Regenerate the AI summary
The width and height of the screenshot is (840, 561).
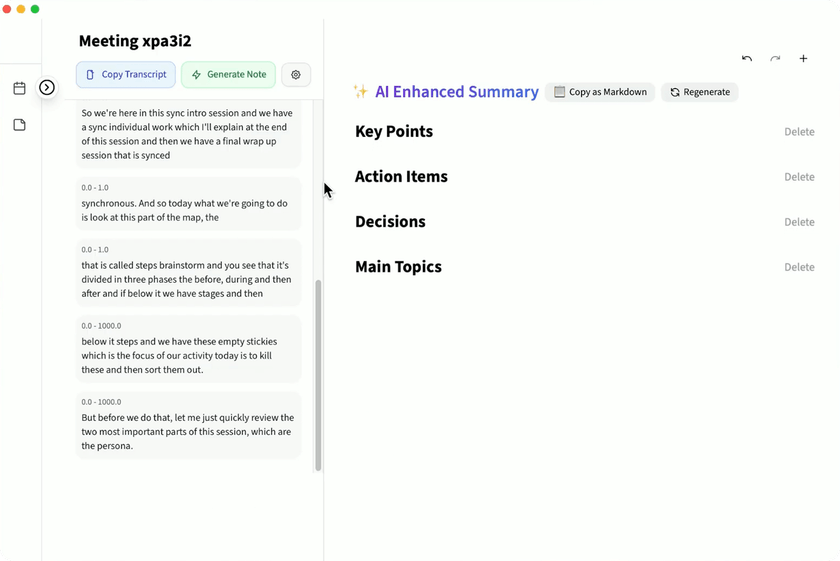tap(700, 92)
